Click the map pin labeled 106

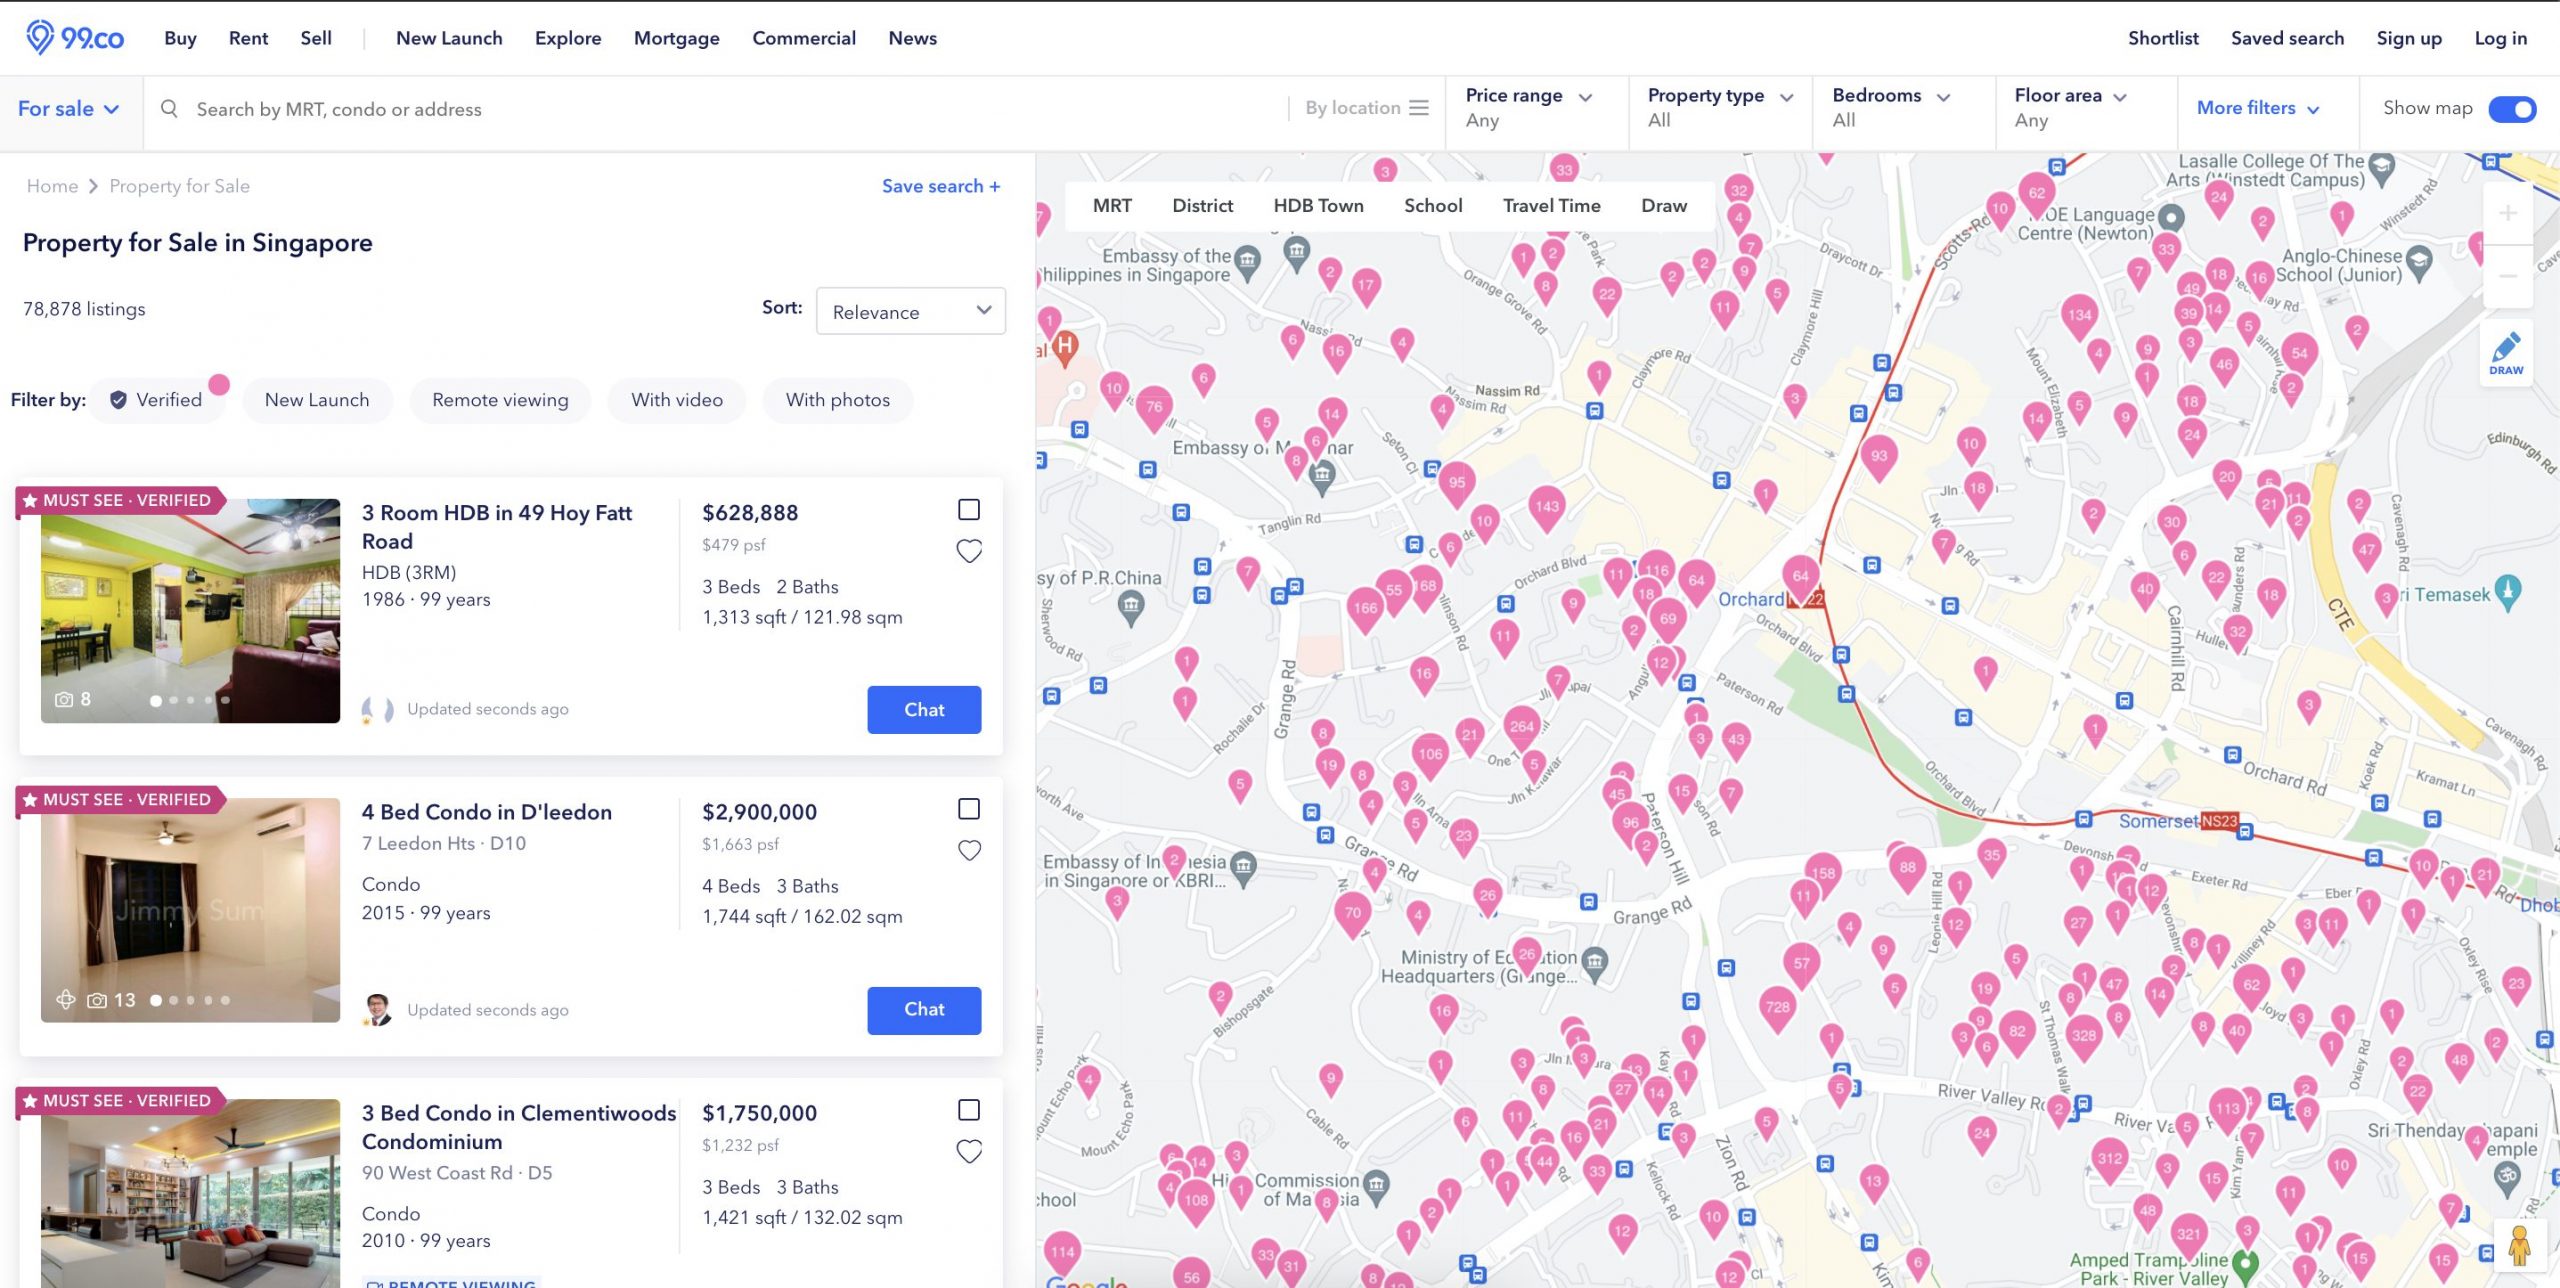(x=1430, y=756)
